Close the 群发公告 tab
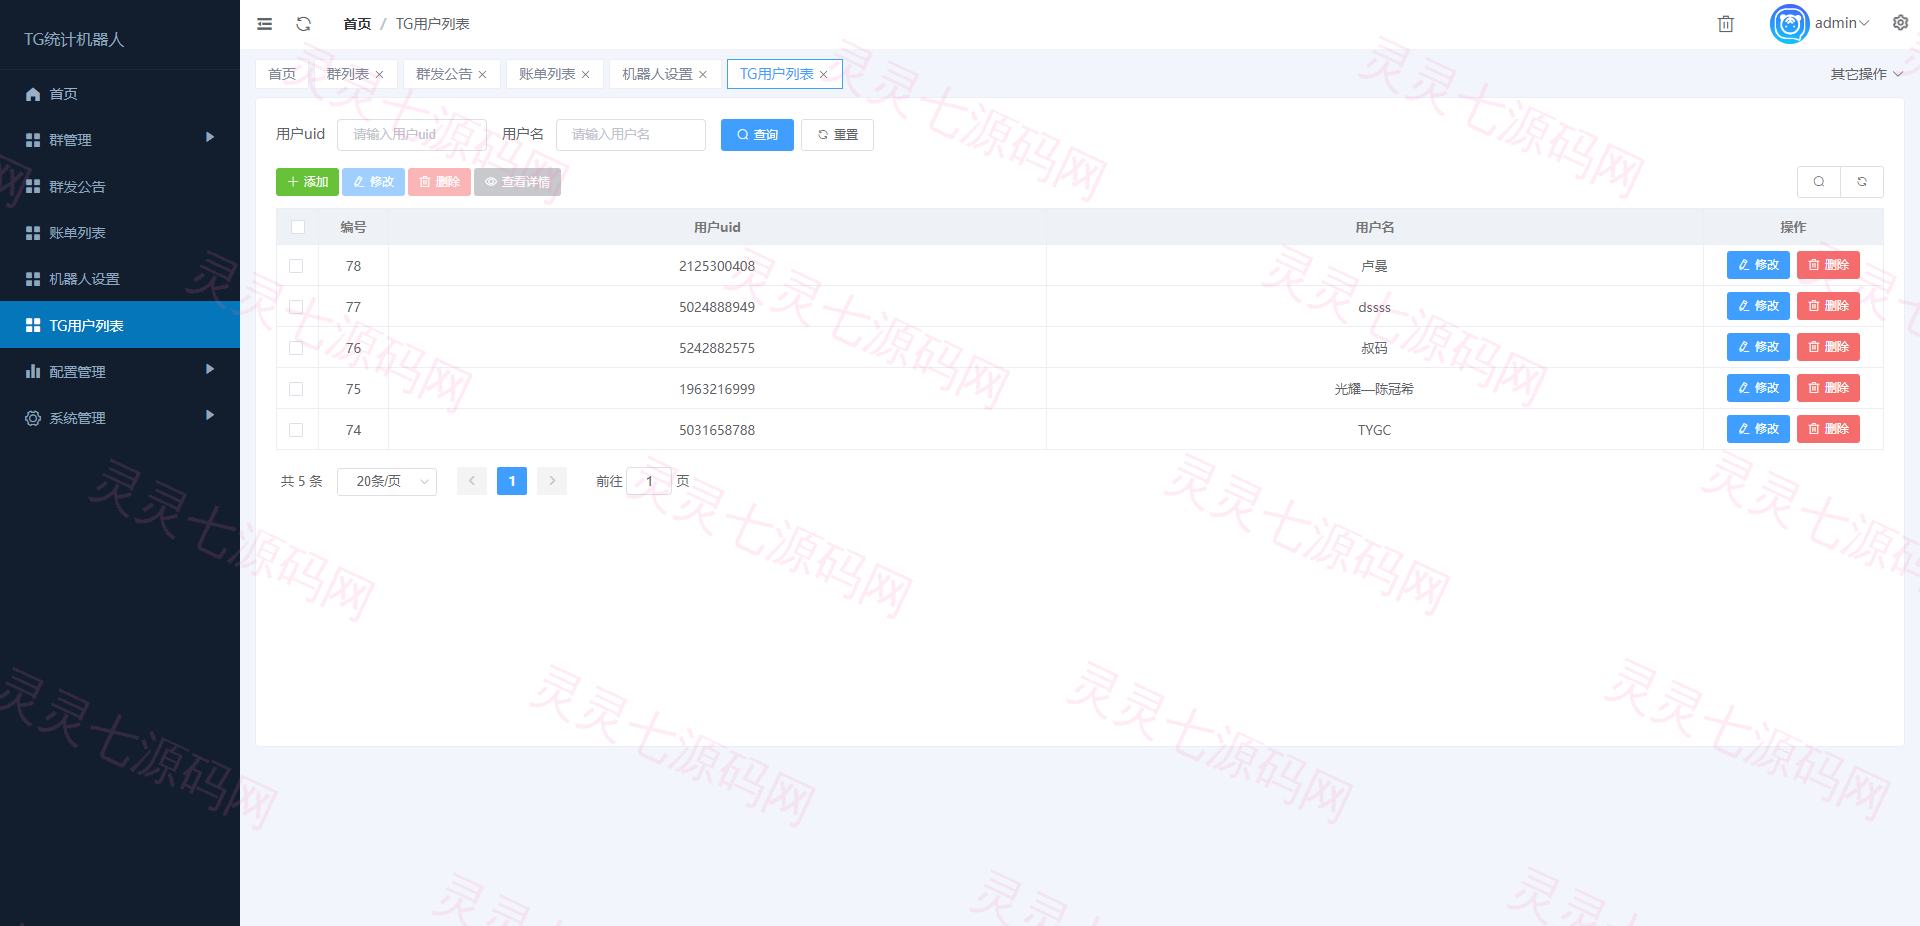1920x926 pixels. [483, 75]
